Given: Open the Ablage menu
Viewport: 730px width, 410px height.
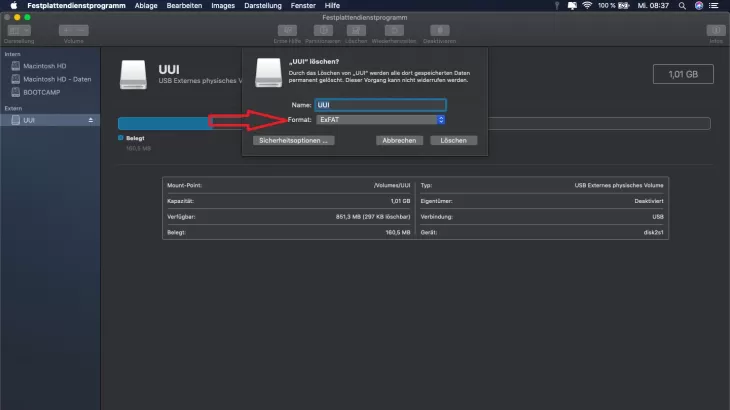Looking at the screenshot, I should [144, 5].
